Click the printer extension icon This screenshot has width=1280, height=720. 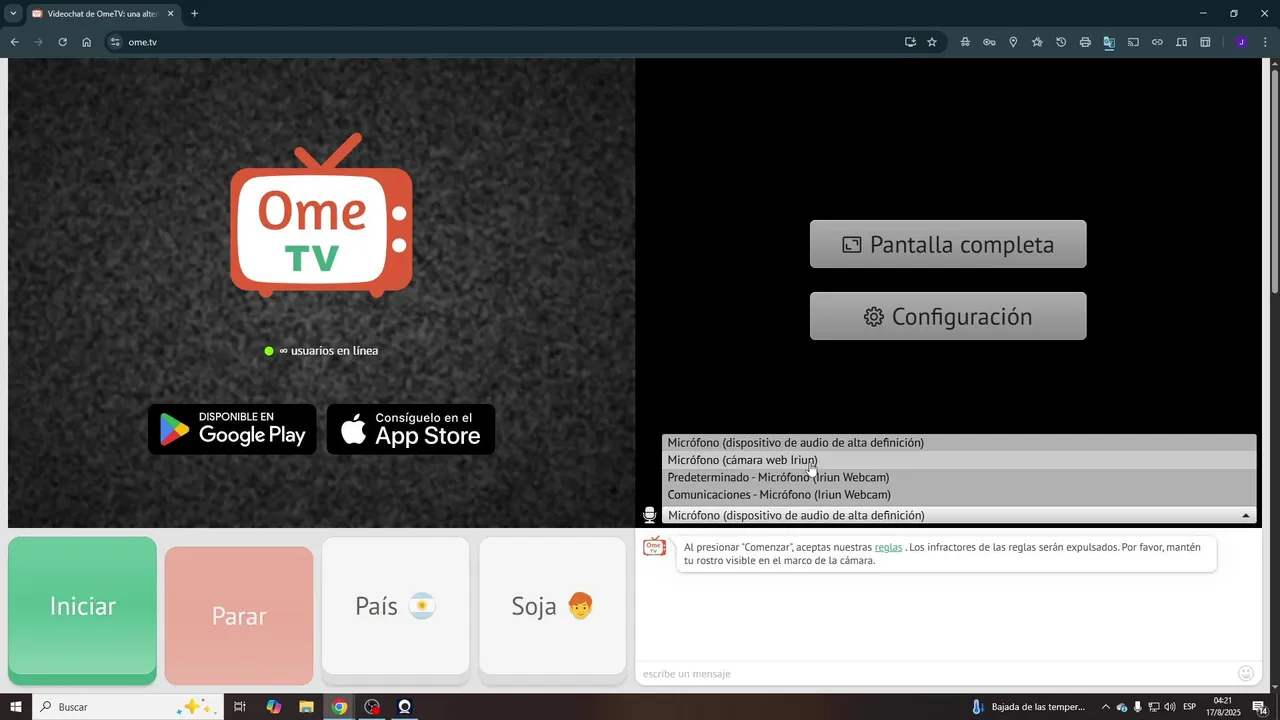tap(1085, 42)
